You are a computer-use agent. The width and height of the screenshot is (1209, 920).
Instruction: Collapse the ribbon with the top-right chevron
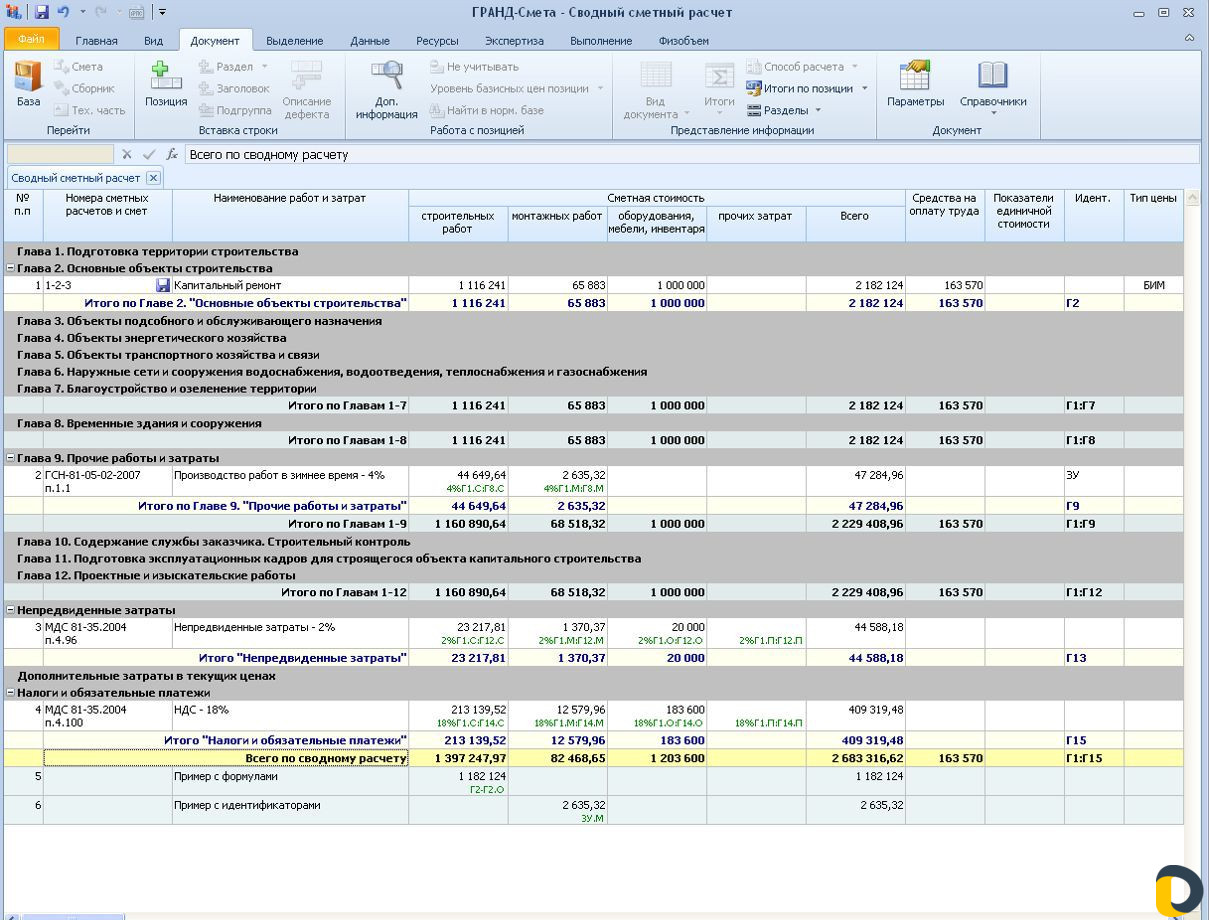[x=1189, y=39]
